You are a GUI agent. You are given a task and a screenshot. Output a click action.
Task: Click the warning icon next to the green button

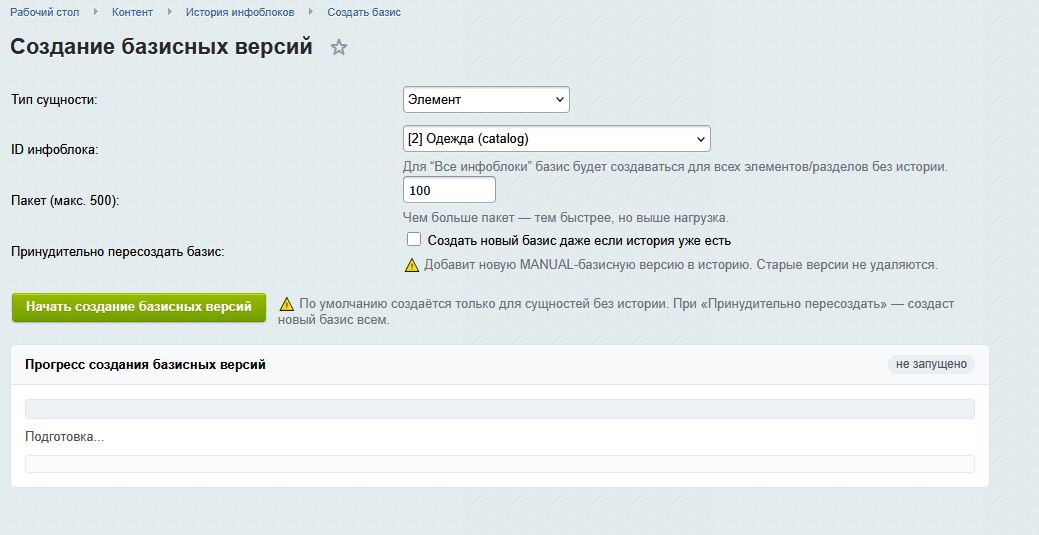point(287,304)
